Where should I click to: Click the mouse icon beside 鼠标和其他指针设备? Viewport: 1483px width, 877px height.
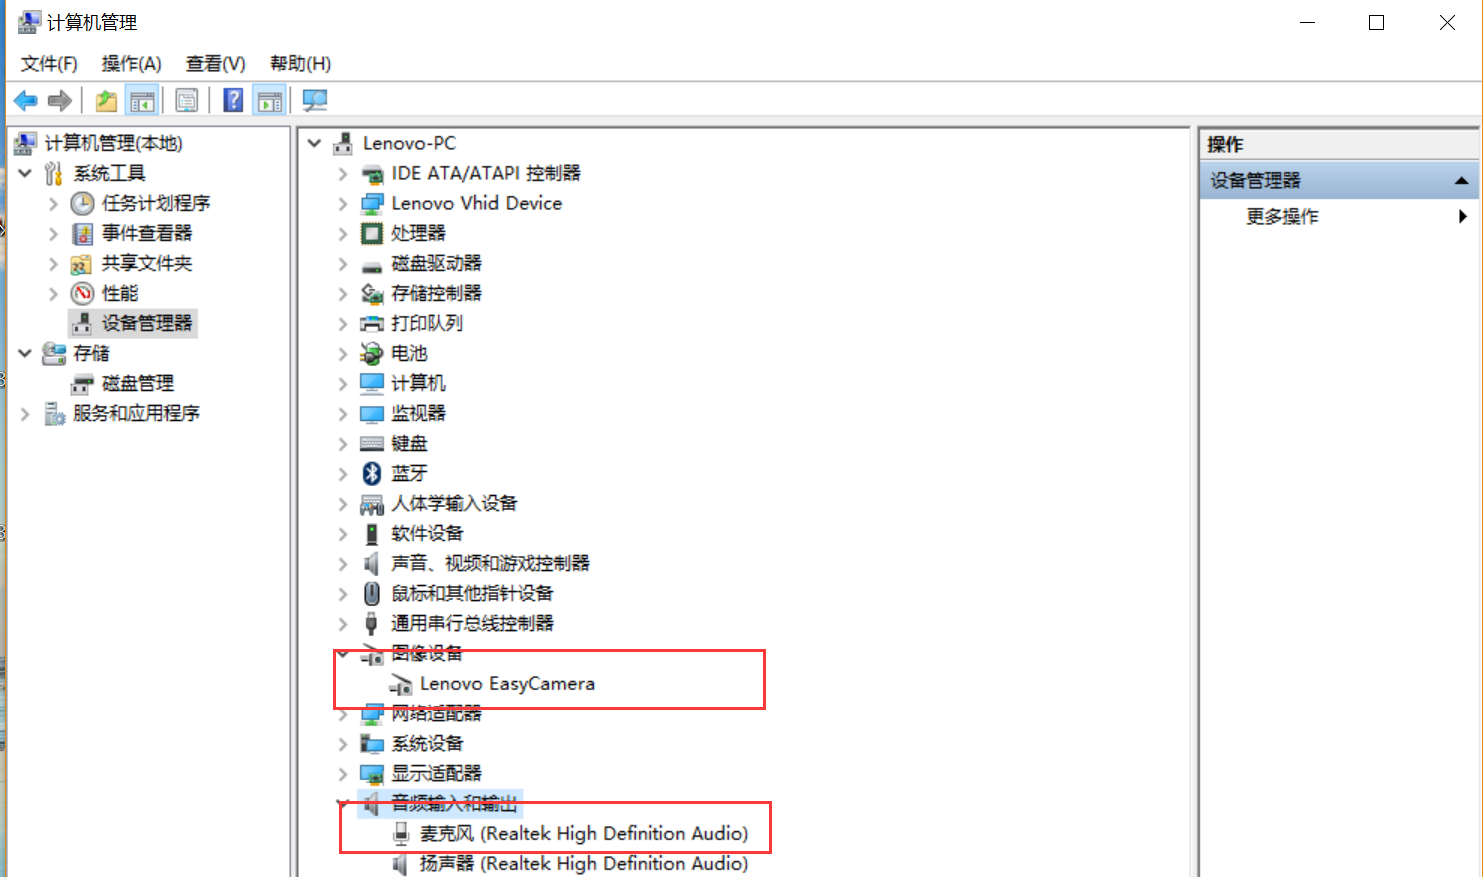tap(372, 593)
